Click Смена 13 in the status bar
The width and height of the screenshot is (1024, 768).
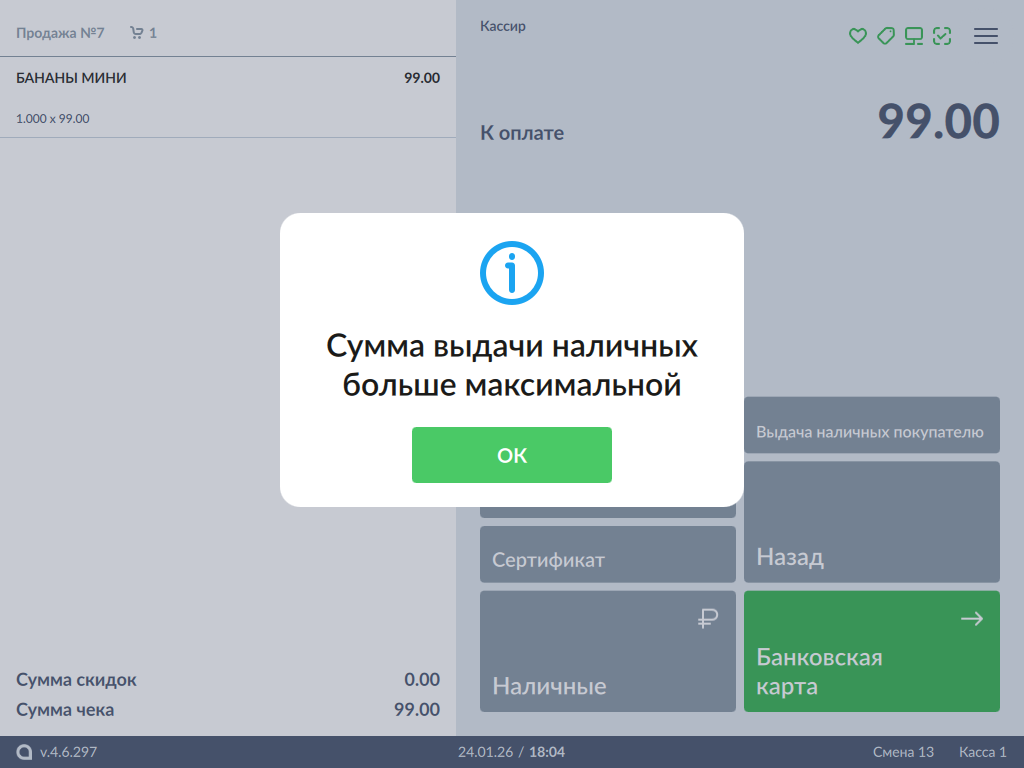pyautogui.click(x=903, y=752)
